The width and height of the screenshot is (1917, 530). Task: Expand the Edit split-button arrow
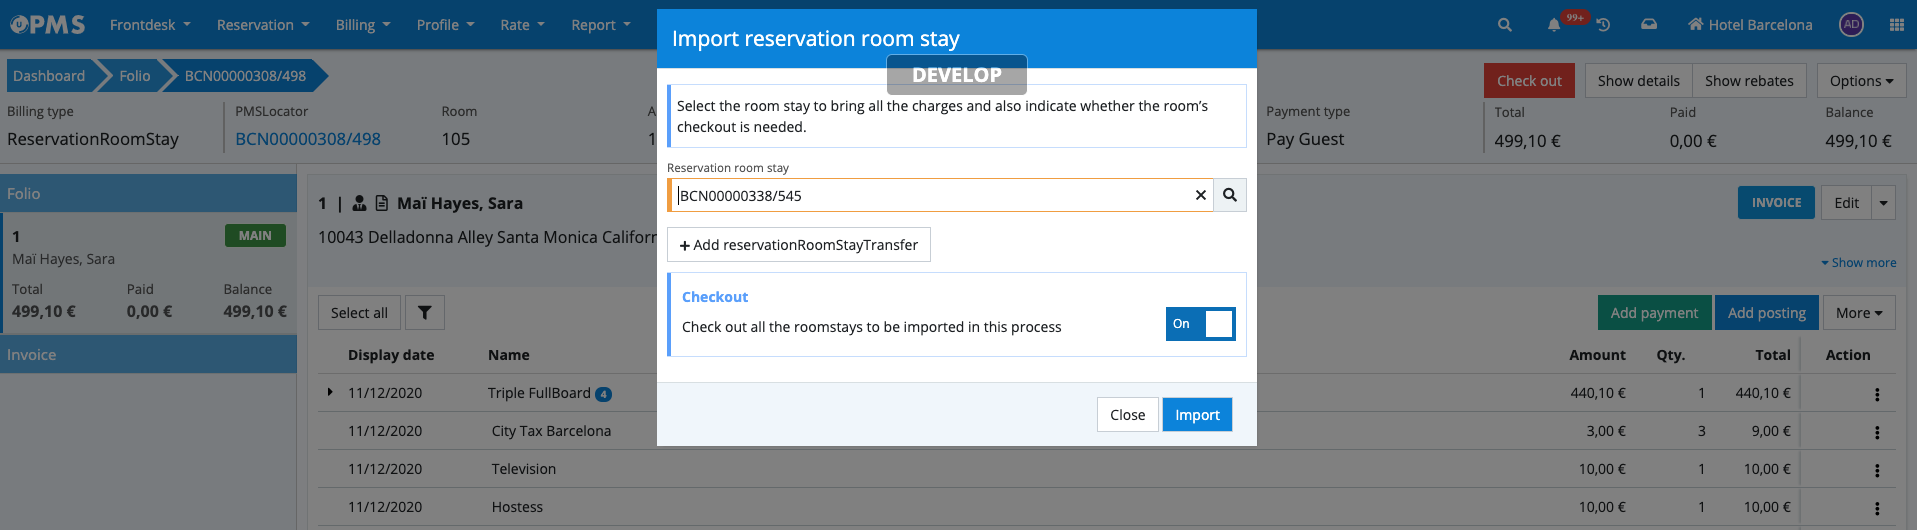[1883, 203]
